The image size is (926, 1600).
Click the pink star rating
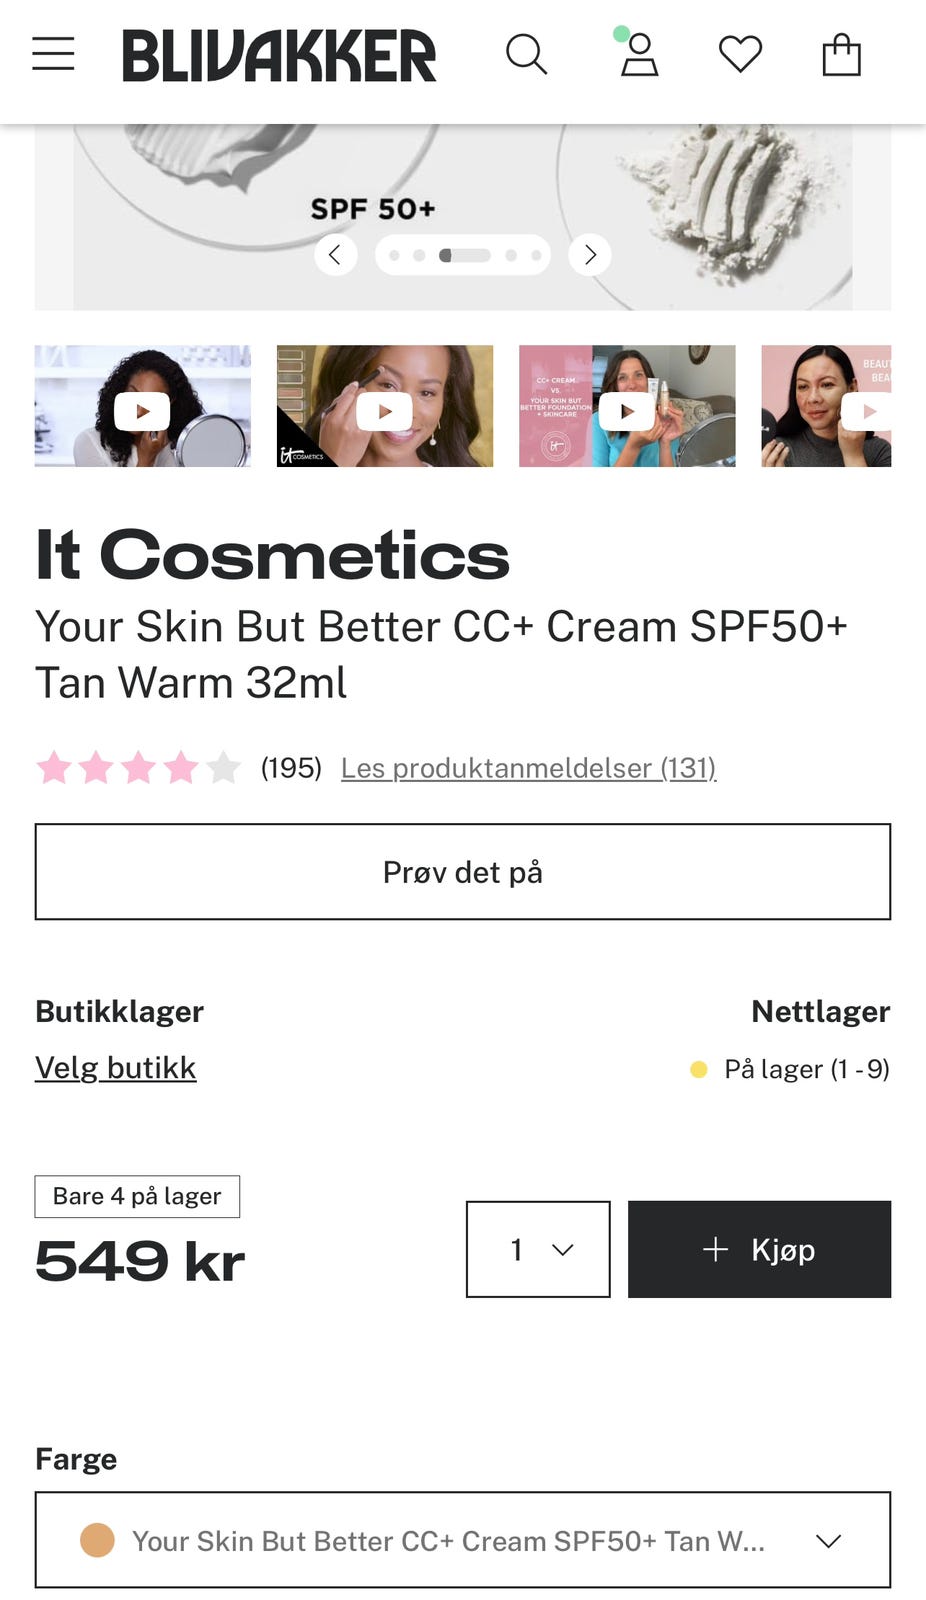(x=138, y=768)
